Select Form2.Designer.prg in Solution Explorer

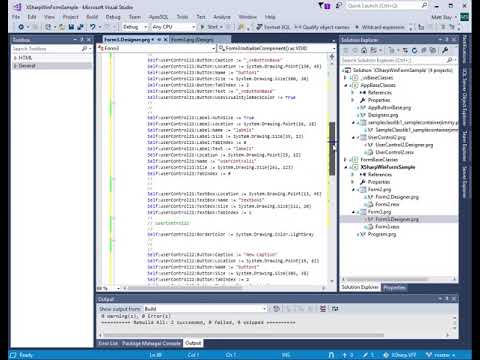click(396, 197)
